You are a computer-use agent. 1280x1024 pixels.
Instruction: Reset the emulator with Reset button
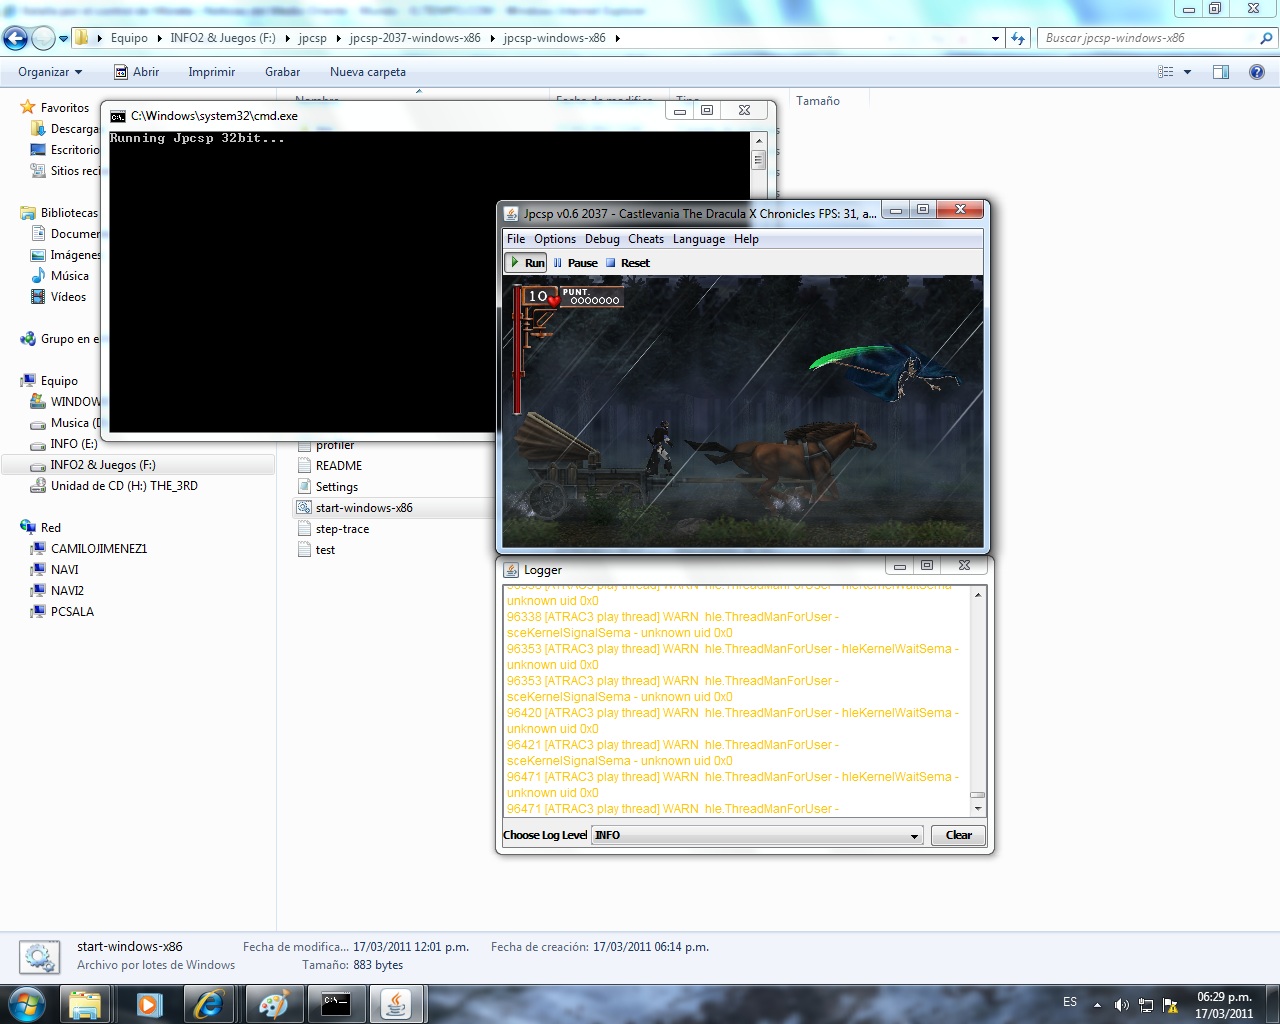[627, 263]
